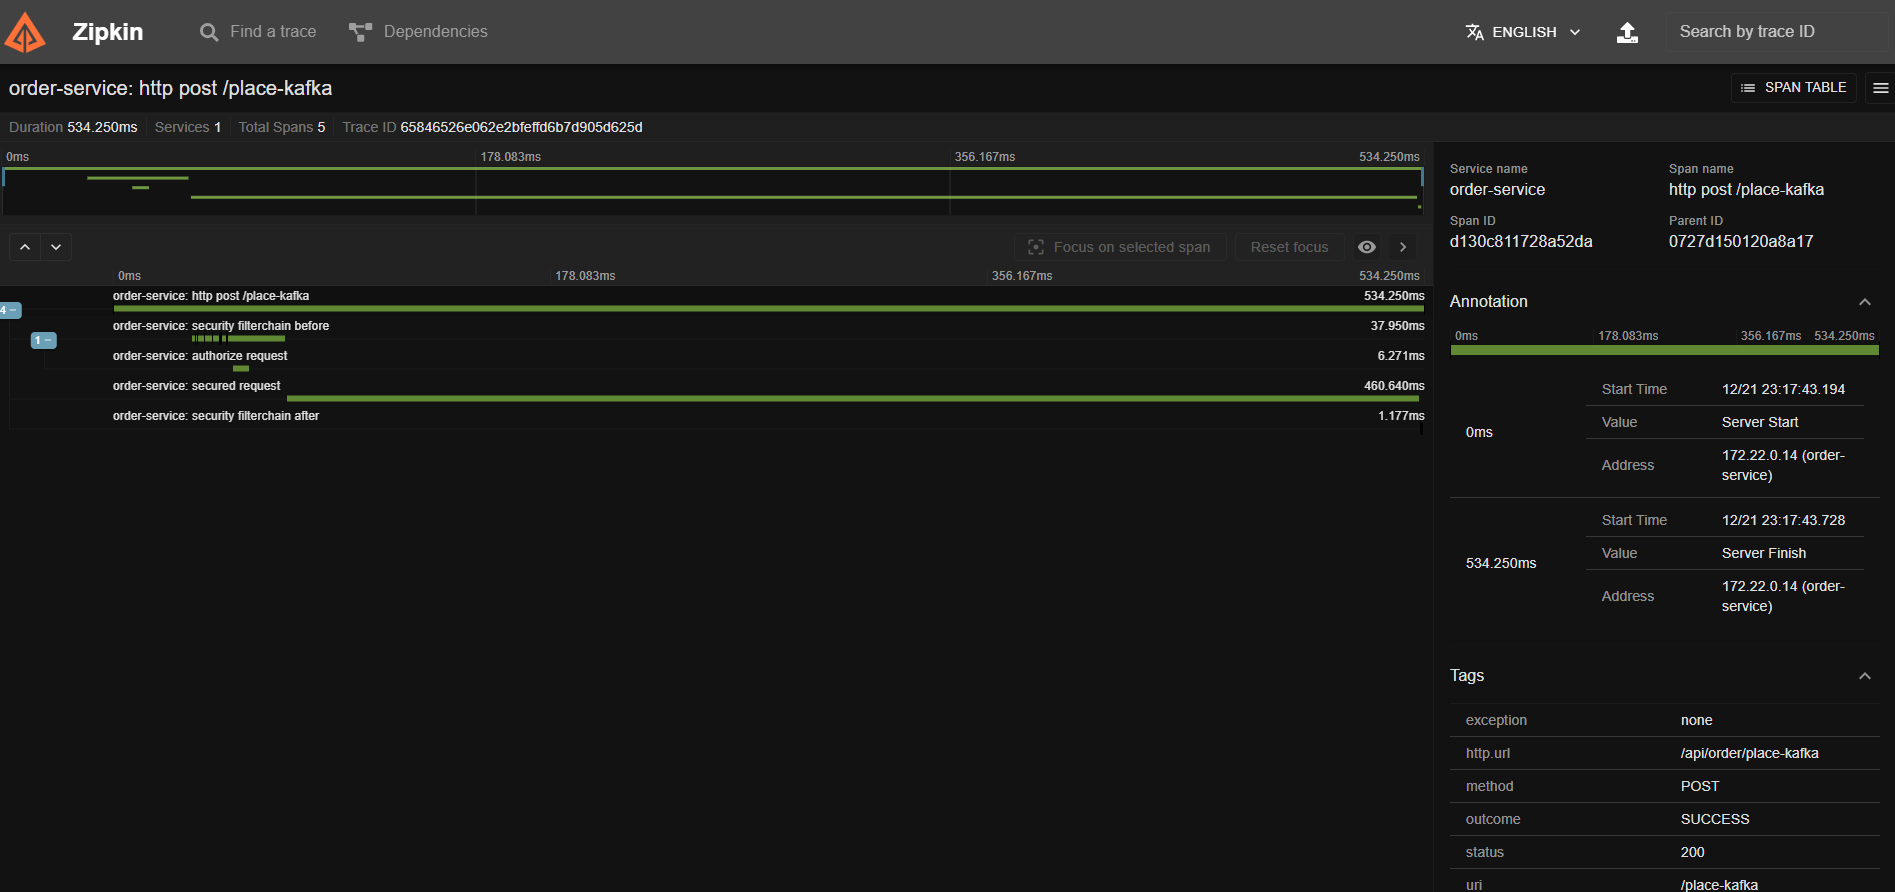Click the Total Spans 5 summary
Viewport: 1895px width, 892px height.
(282, 127)
